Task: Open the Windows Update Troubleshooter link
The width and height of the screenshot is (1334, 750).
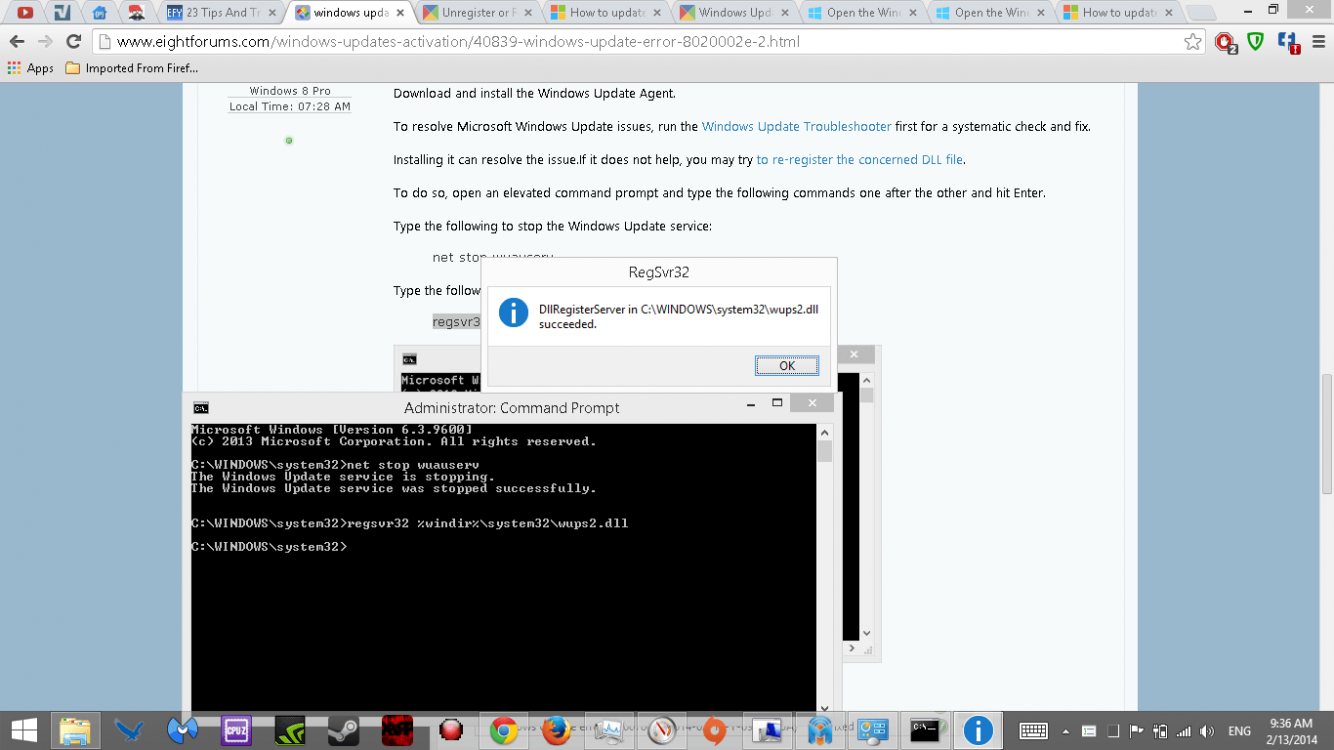Action: coord(796,127)
